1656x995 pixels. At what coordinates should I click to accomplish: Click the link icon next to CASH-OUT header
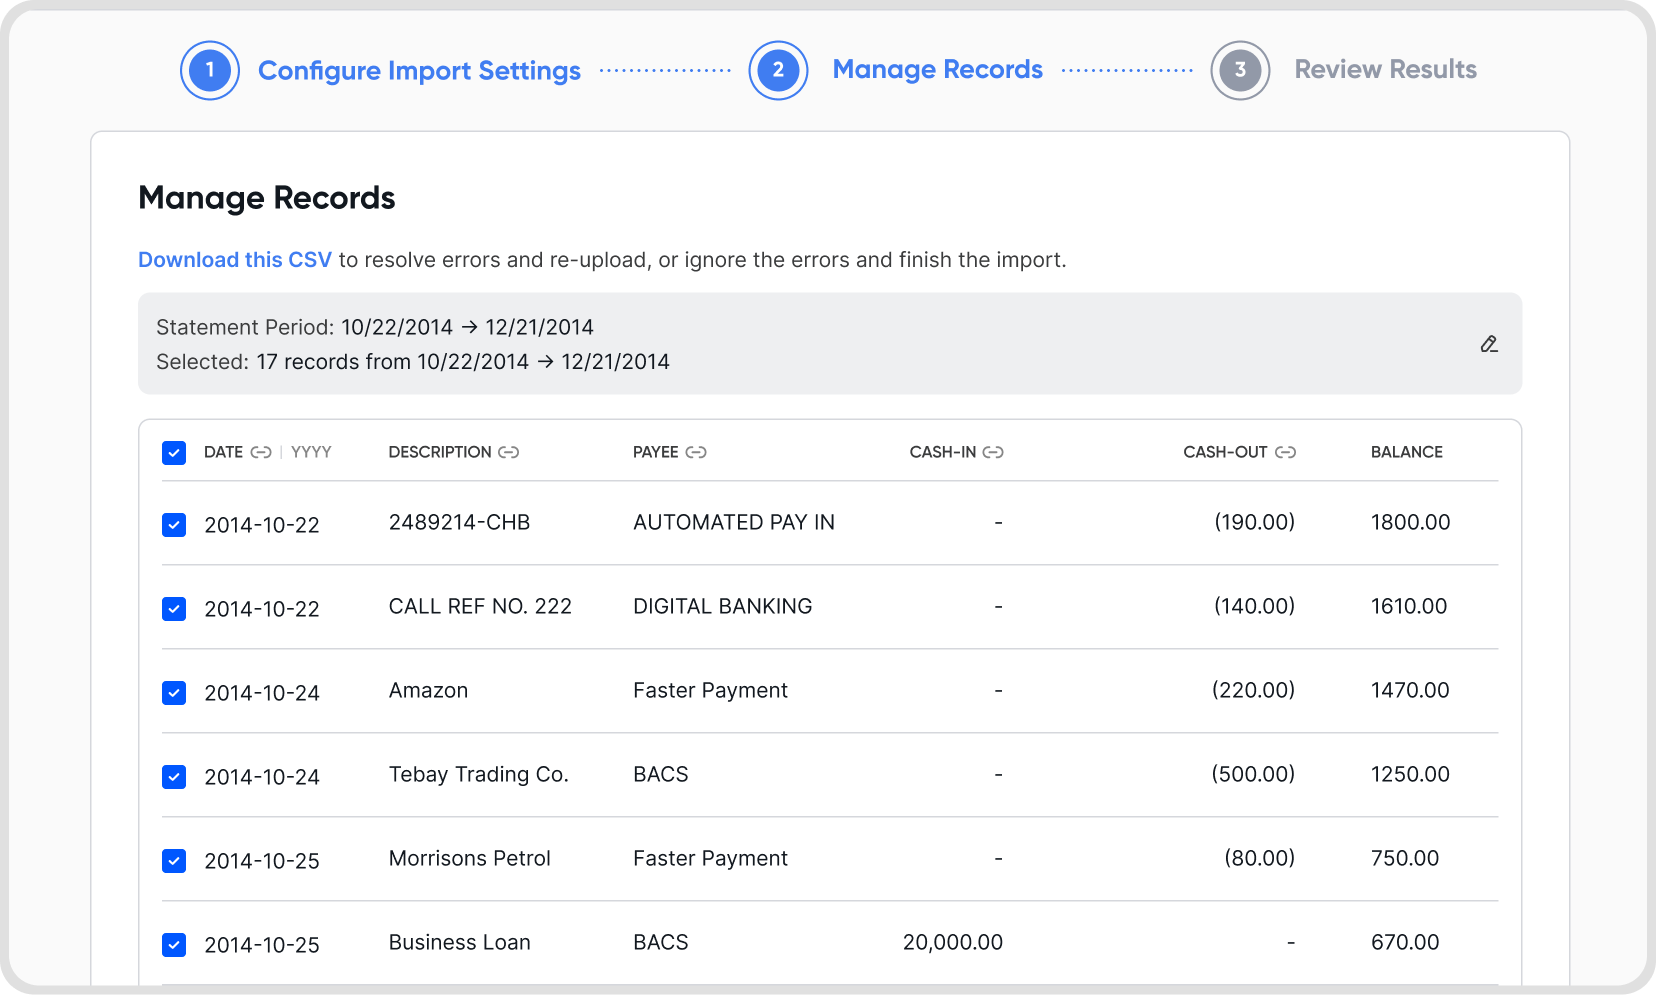(1286, 452)
